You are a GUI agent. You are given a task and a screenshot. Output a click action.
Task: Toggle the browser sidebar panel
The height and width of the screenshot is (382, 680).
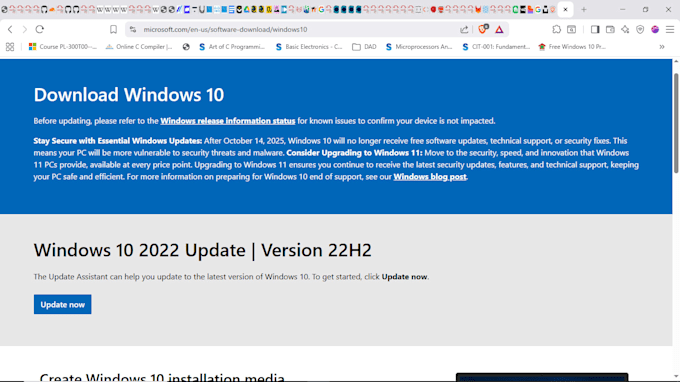595,29
